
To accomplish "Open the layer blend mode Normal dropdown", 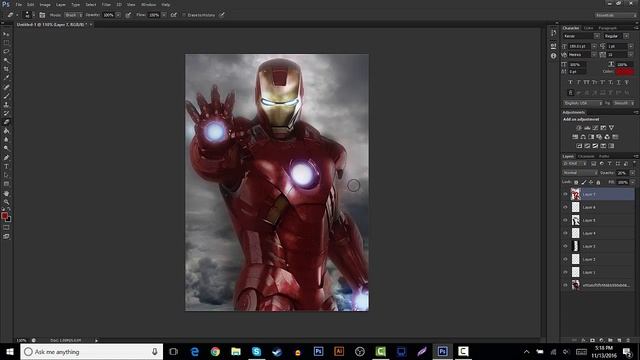I will click(x=580, y=173).
